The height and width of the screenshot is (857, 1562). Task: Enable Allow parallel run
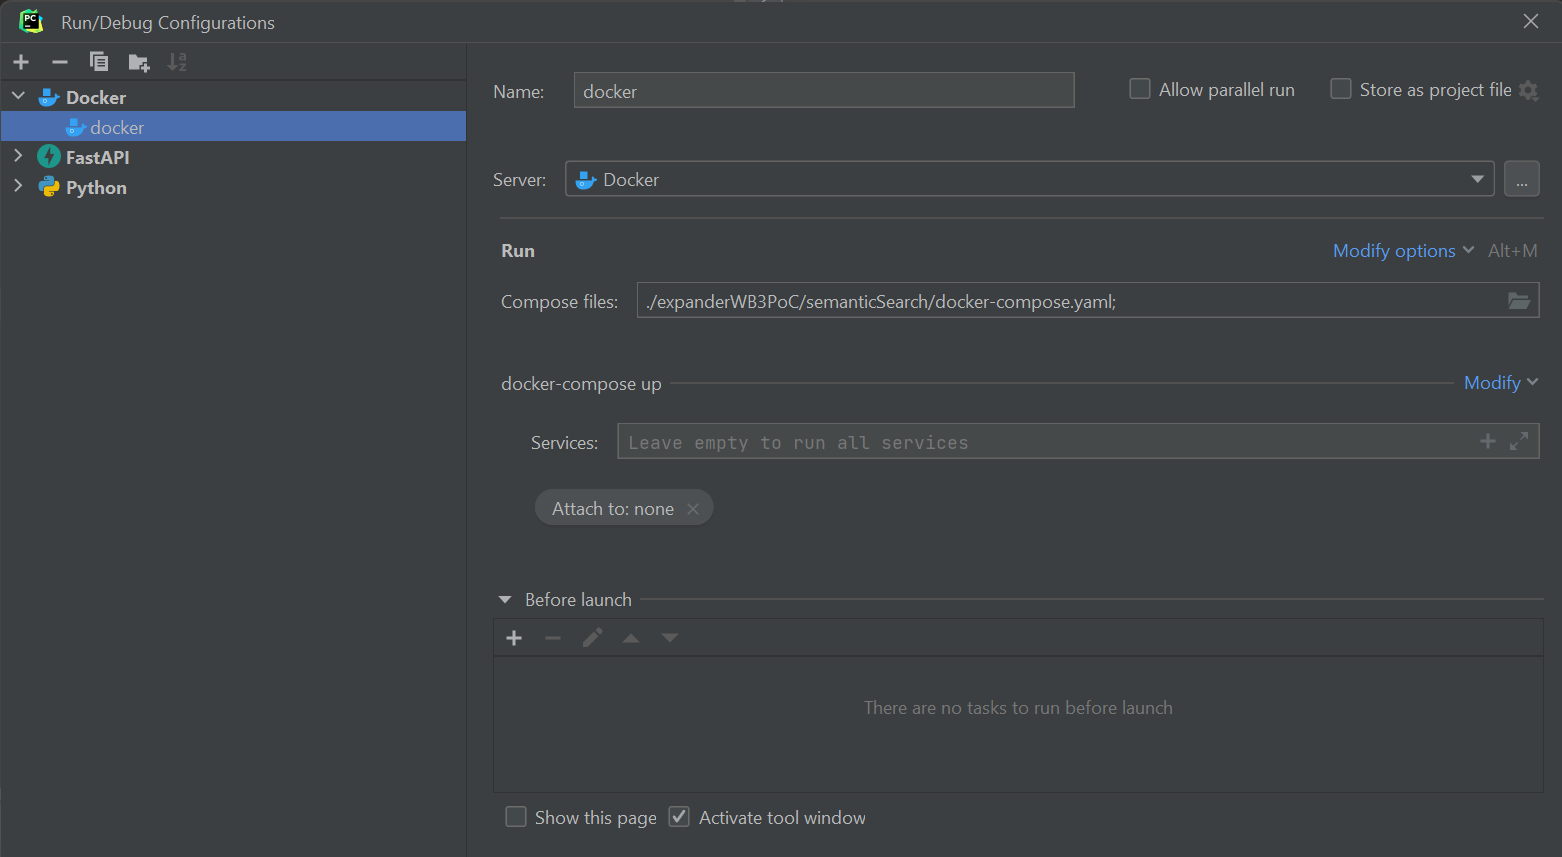pos(1140,89)
